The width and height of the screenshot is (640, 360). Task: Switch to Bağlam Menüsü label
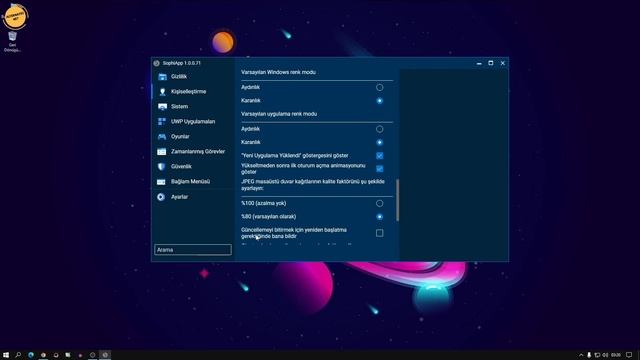click(191, 182)
